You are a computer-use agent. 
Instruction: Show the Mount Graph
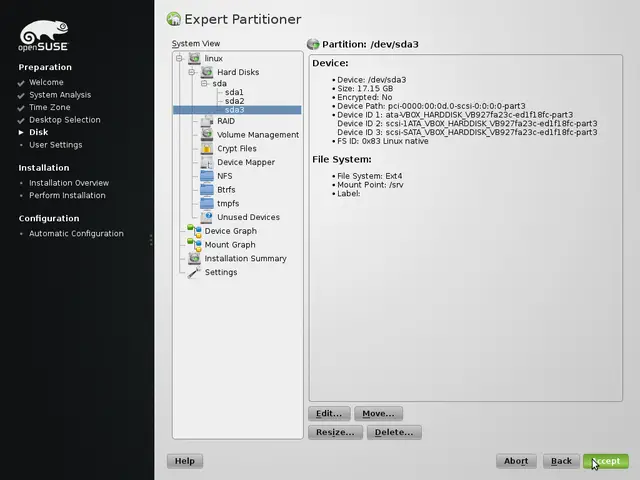point(230,245)
